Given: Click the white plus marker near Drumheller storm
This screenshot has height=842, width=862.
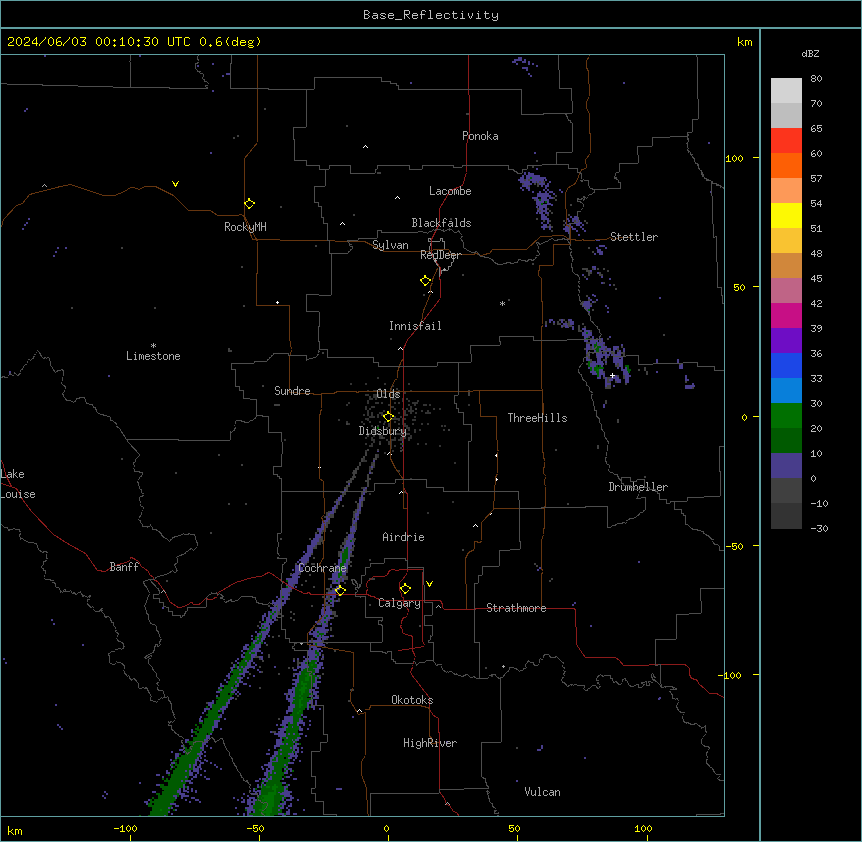Looking at the screenshot, I should point(612,375).
